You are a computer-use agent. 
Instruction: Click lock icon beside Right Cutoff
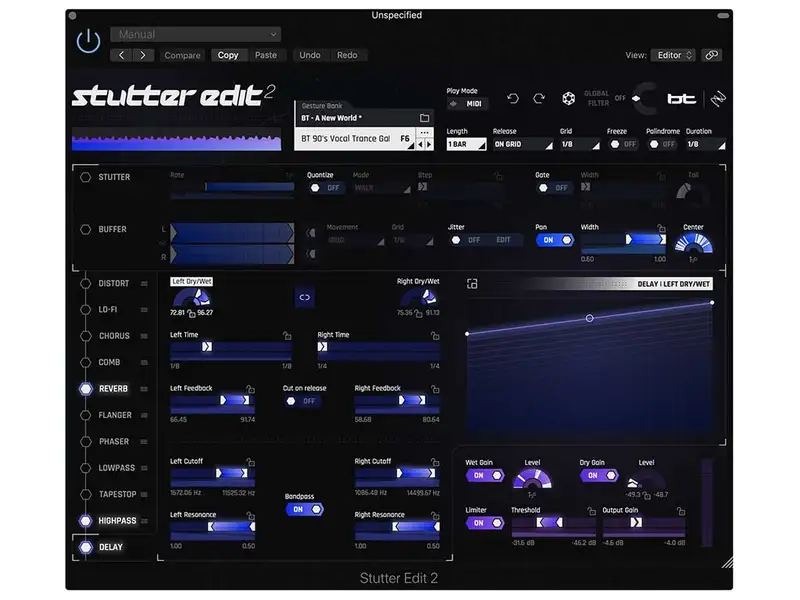[x=435, y=462]
